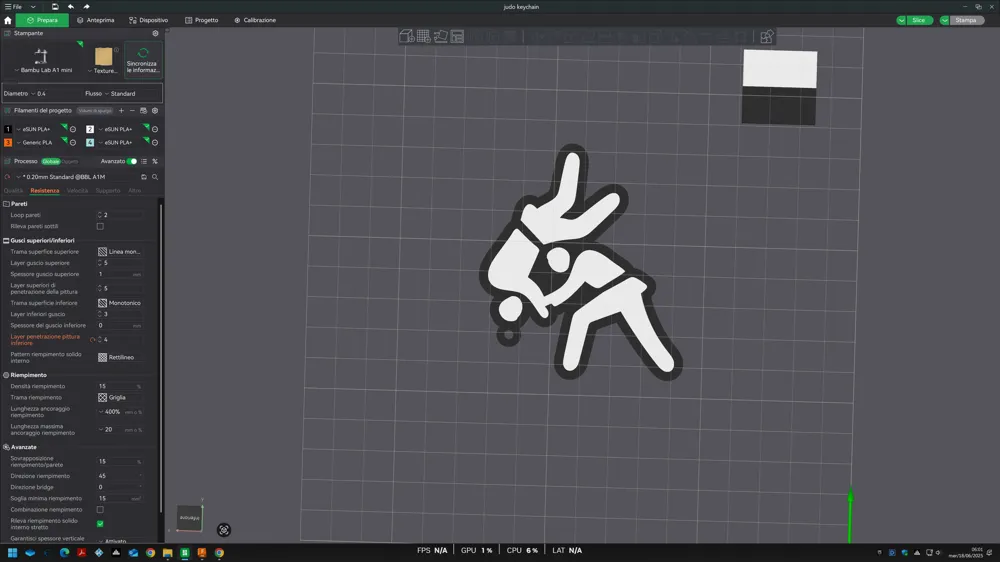Click the Slice button
Viewport: 1000px width, 562px height.
pos(919,20)
